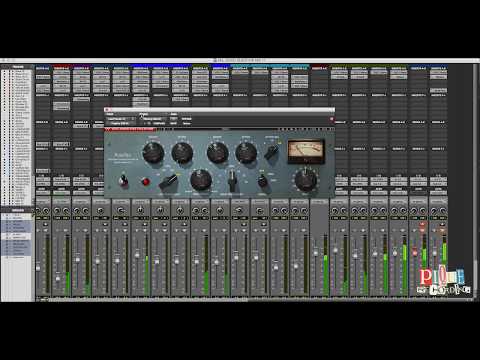Click the red-capped volume fader in the mixer
This screenshot has width=480, height=360.
pos(415,252)
